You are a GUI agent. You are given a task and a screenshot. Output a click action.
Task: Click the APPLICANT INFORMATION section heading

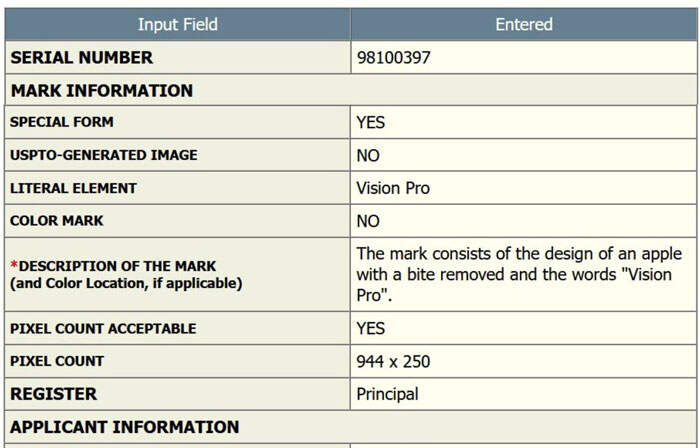[124, 427]
